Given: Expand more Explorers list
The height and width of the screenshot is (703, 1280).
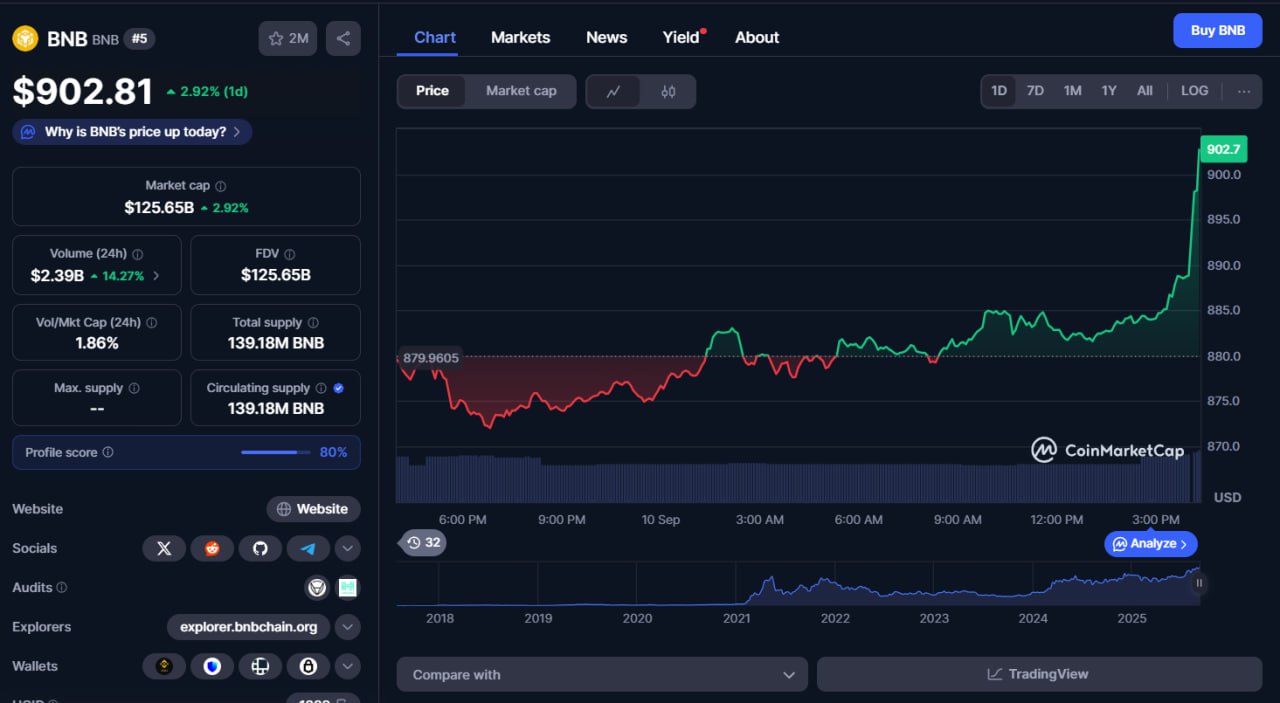Looking at the screenshot, I should click(347, 627).
